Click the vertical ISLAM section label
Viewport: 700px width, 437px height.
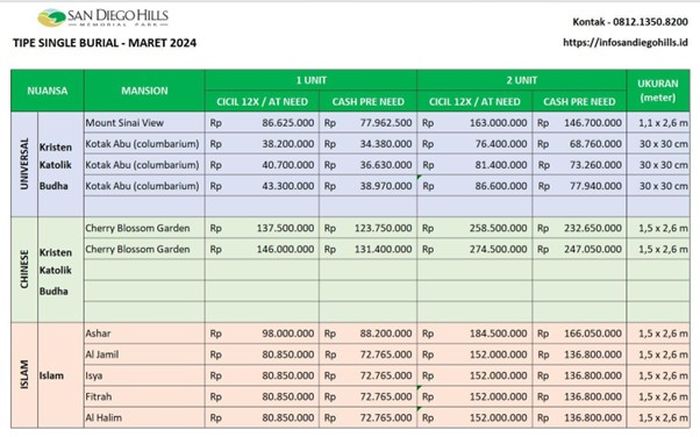coord(23,374)
